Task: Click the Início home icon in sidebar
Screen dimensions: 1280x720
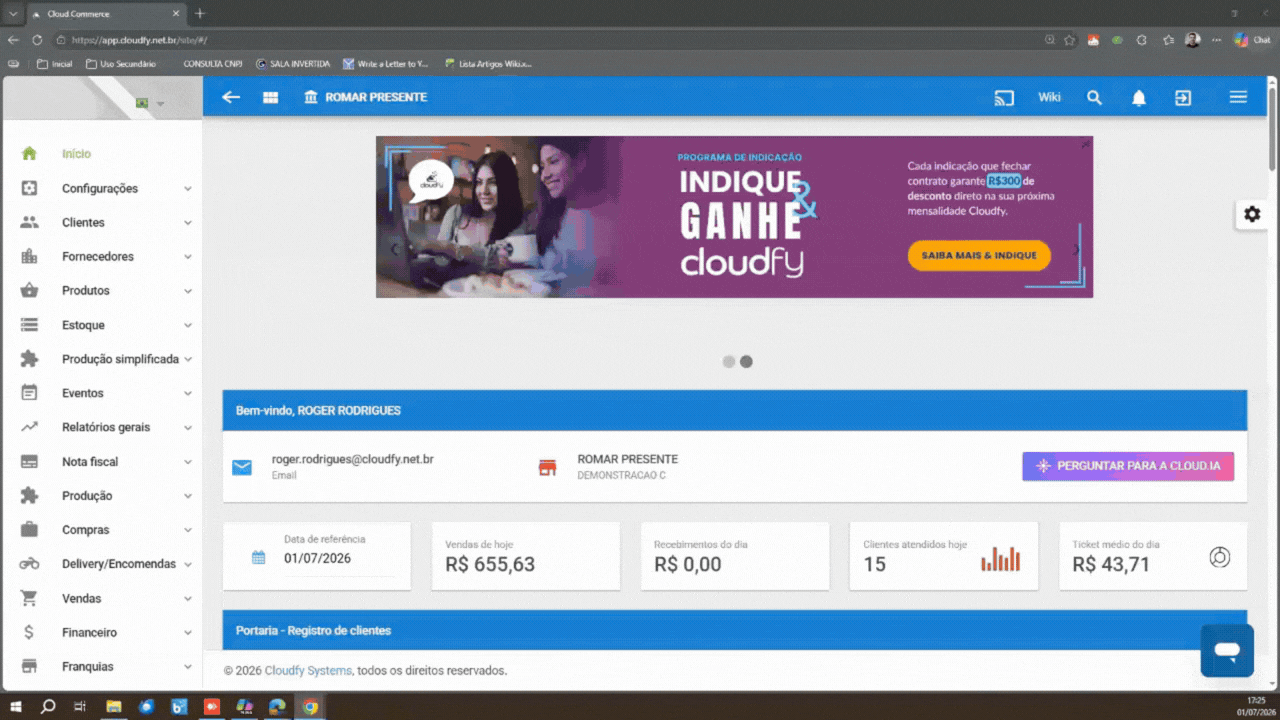Action: pyautogui.click(x=29, y=153)
